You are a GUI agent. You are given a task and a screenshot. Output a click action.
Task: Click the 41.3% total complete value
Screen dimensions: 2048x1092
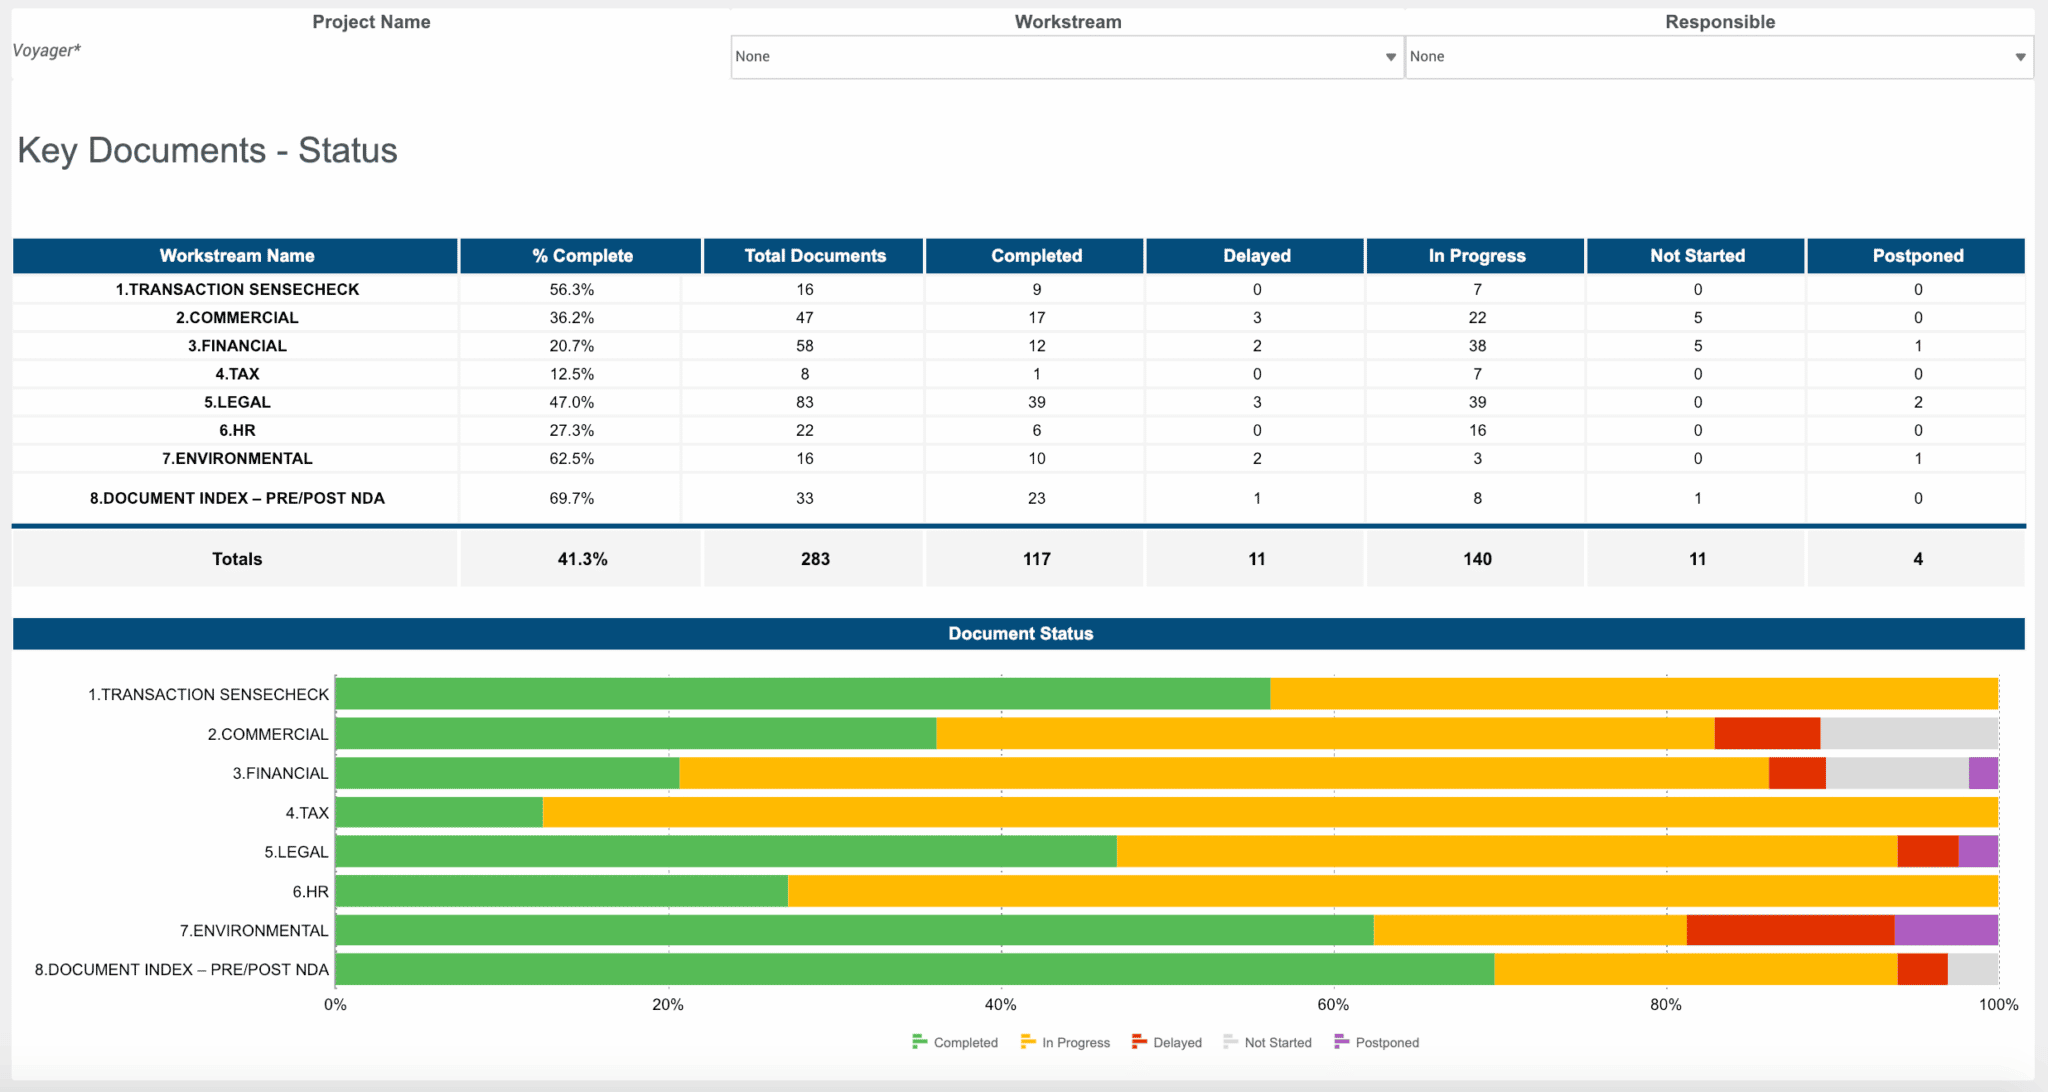point(582,559)
